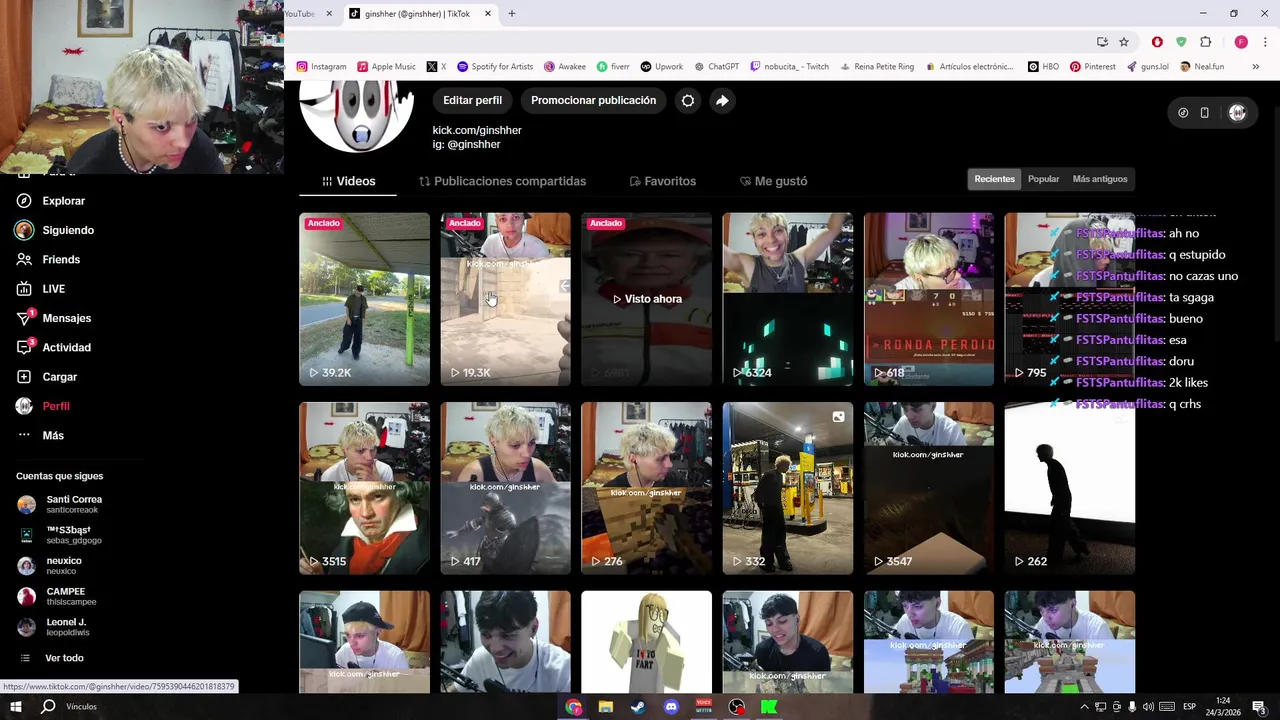Open the video with 417 views
Viewport: 1280px width, 720px height.
[x=505, y=488]
